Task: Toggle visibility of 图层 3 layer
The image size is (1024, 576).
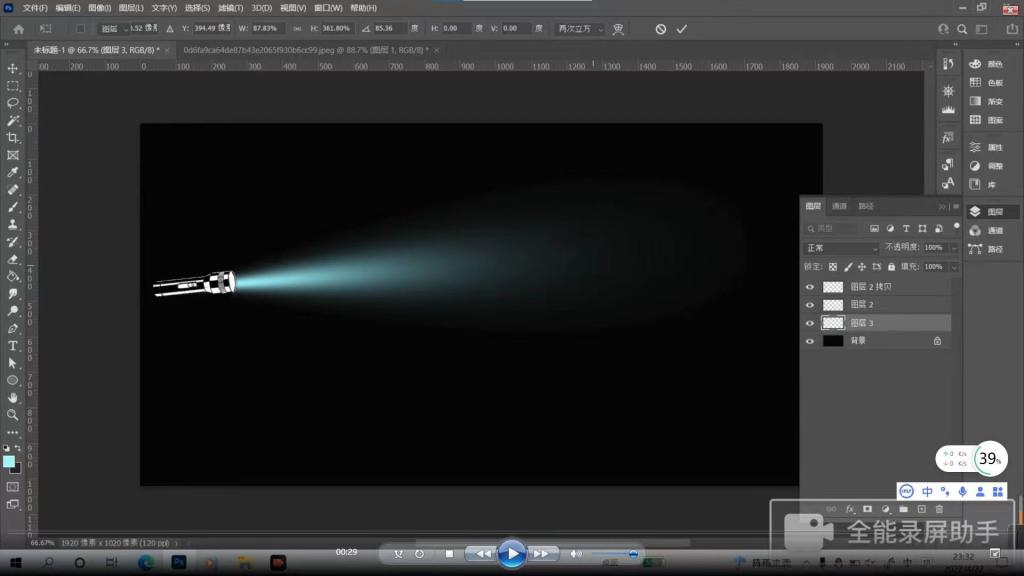Action: coord(810,323)
